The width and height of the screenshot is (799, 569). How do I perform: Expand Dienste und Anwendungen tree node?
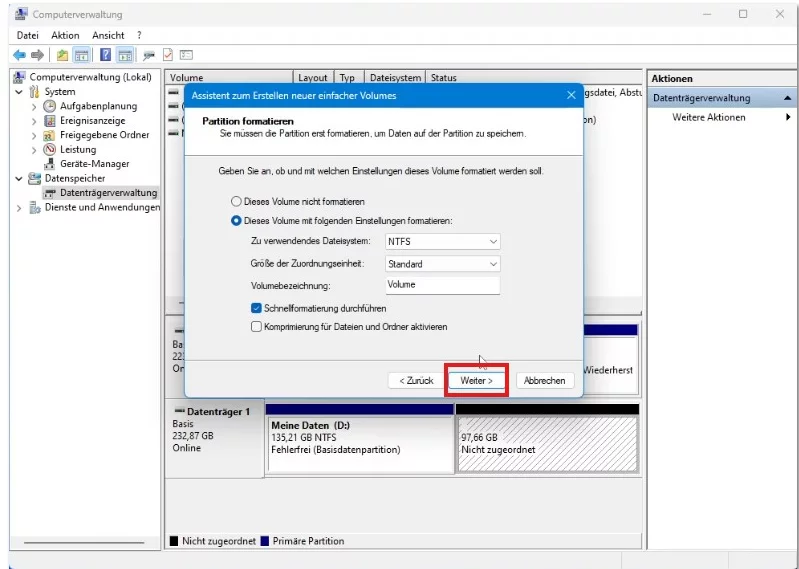[x=19, y=208]
